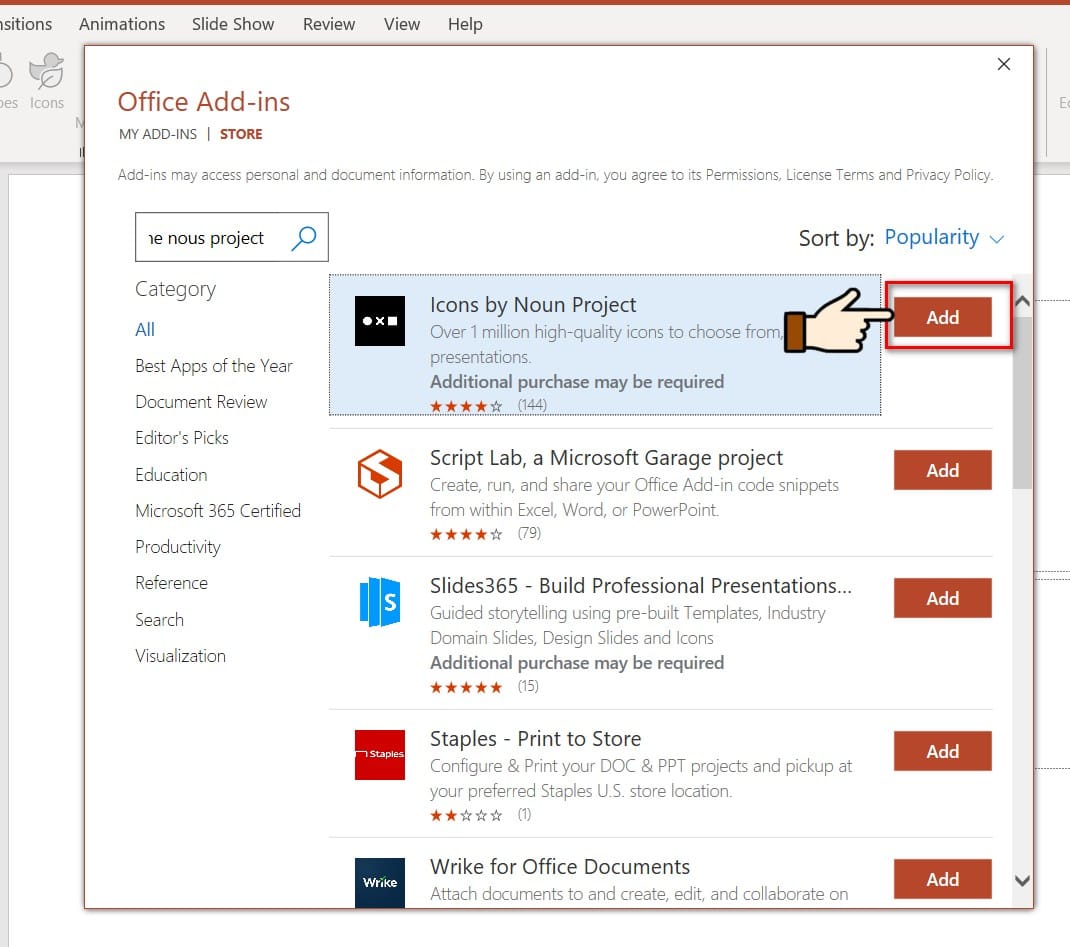Open the Staples - Print to Store title
This screenshot has height=947, width=1070.
(536, 739)
